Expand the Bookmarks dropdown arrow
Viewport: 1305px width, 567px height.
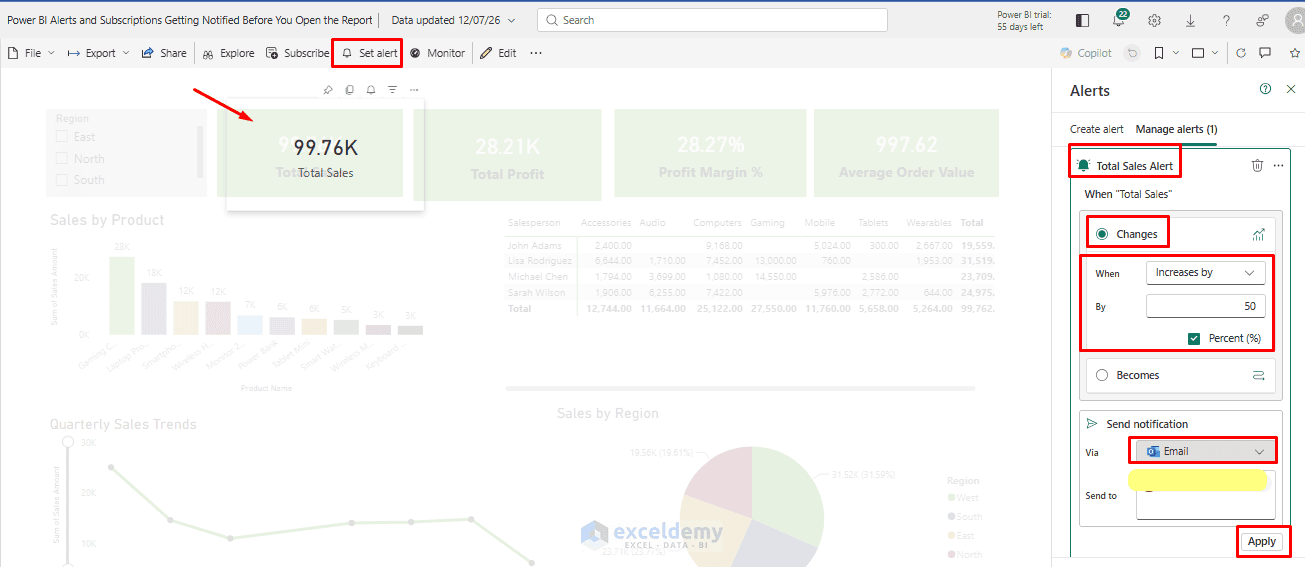pos(1176,53)
